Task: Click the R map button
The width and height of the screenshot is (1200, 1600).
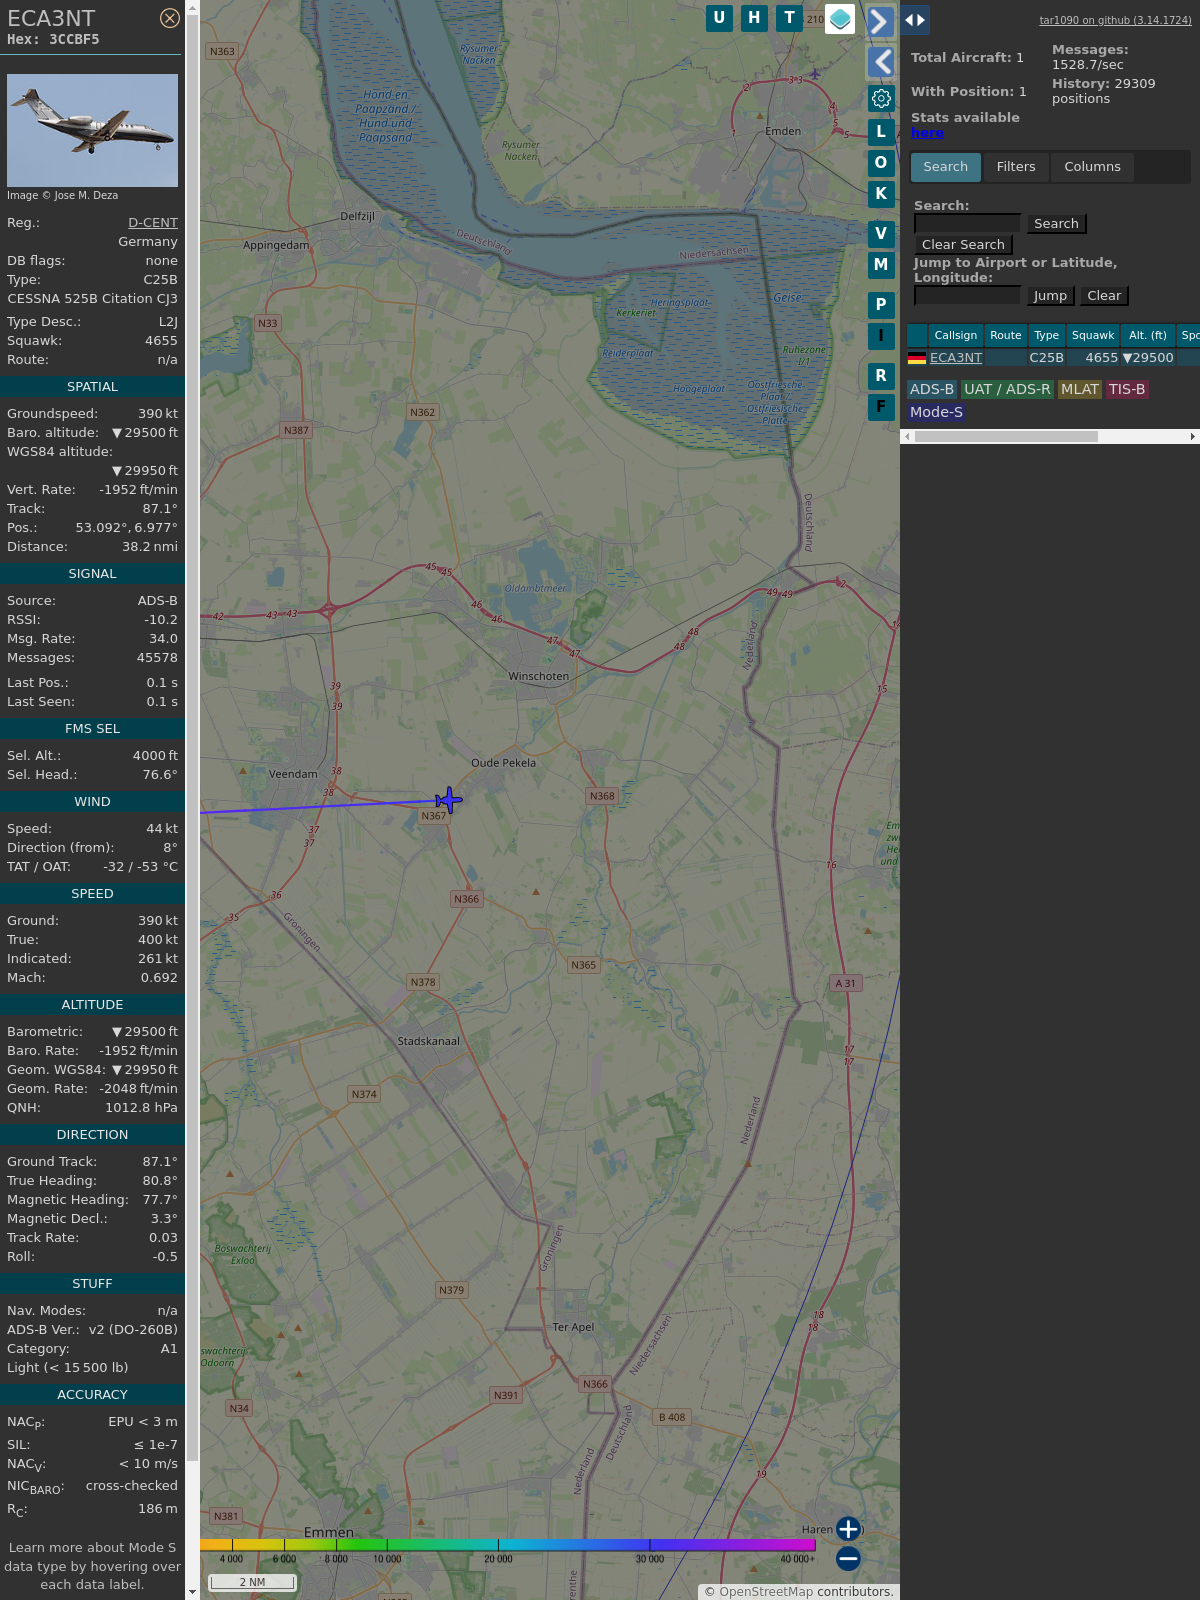Action: (881, 376)
